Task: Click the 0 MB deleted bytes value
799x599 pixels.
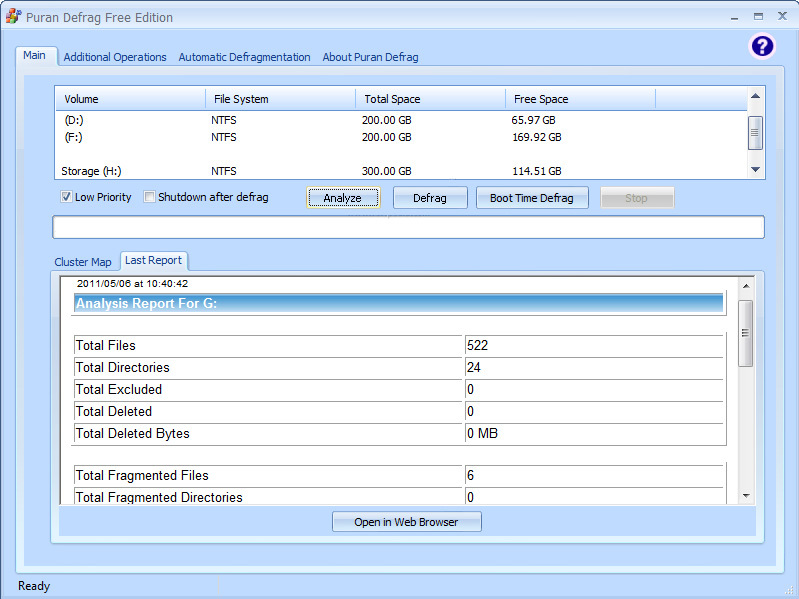Action: tap(482, 433)
